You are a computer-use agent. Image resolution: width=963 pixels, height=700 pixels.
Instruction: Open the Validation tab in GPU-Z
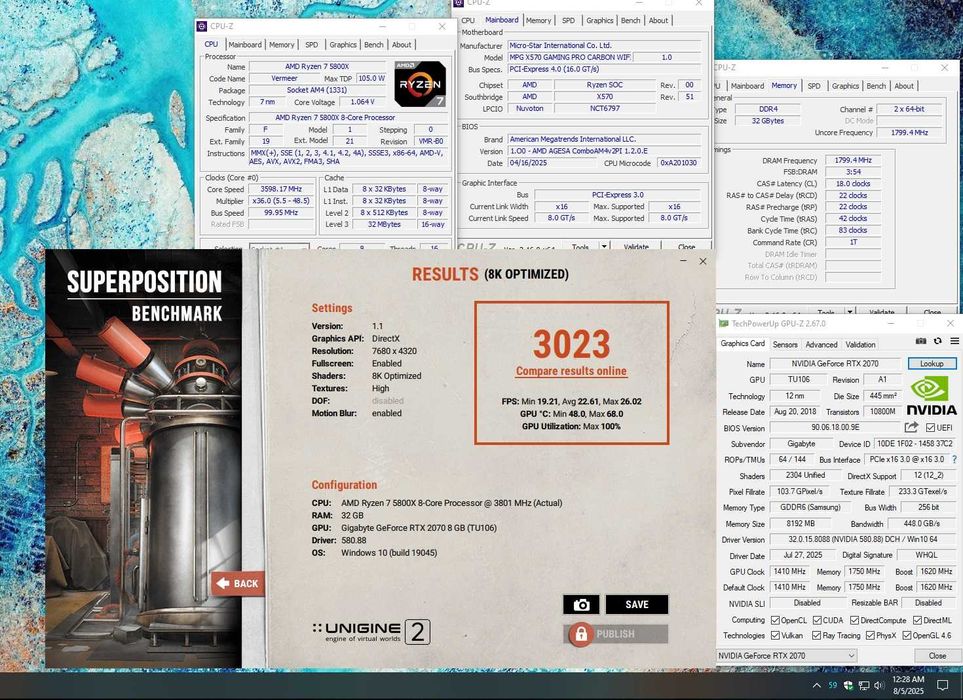(860, 344)
